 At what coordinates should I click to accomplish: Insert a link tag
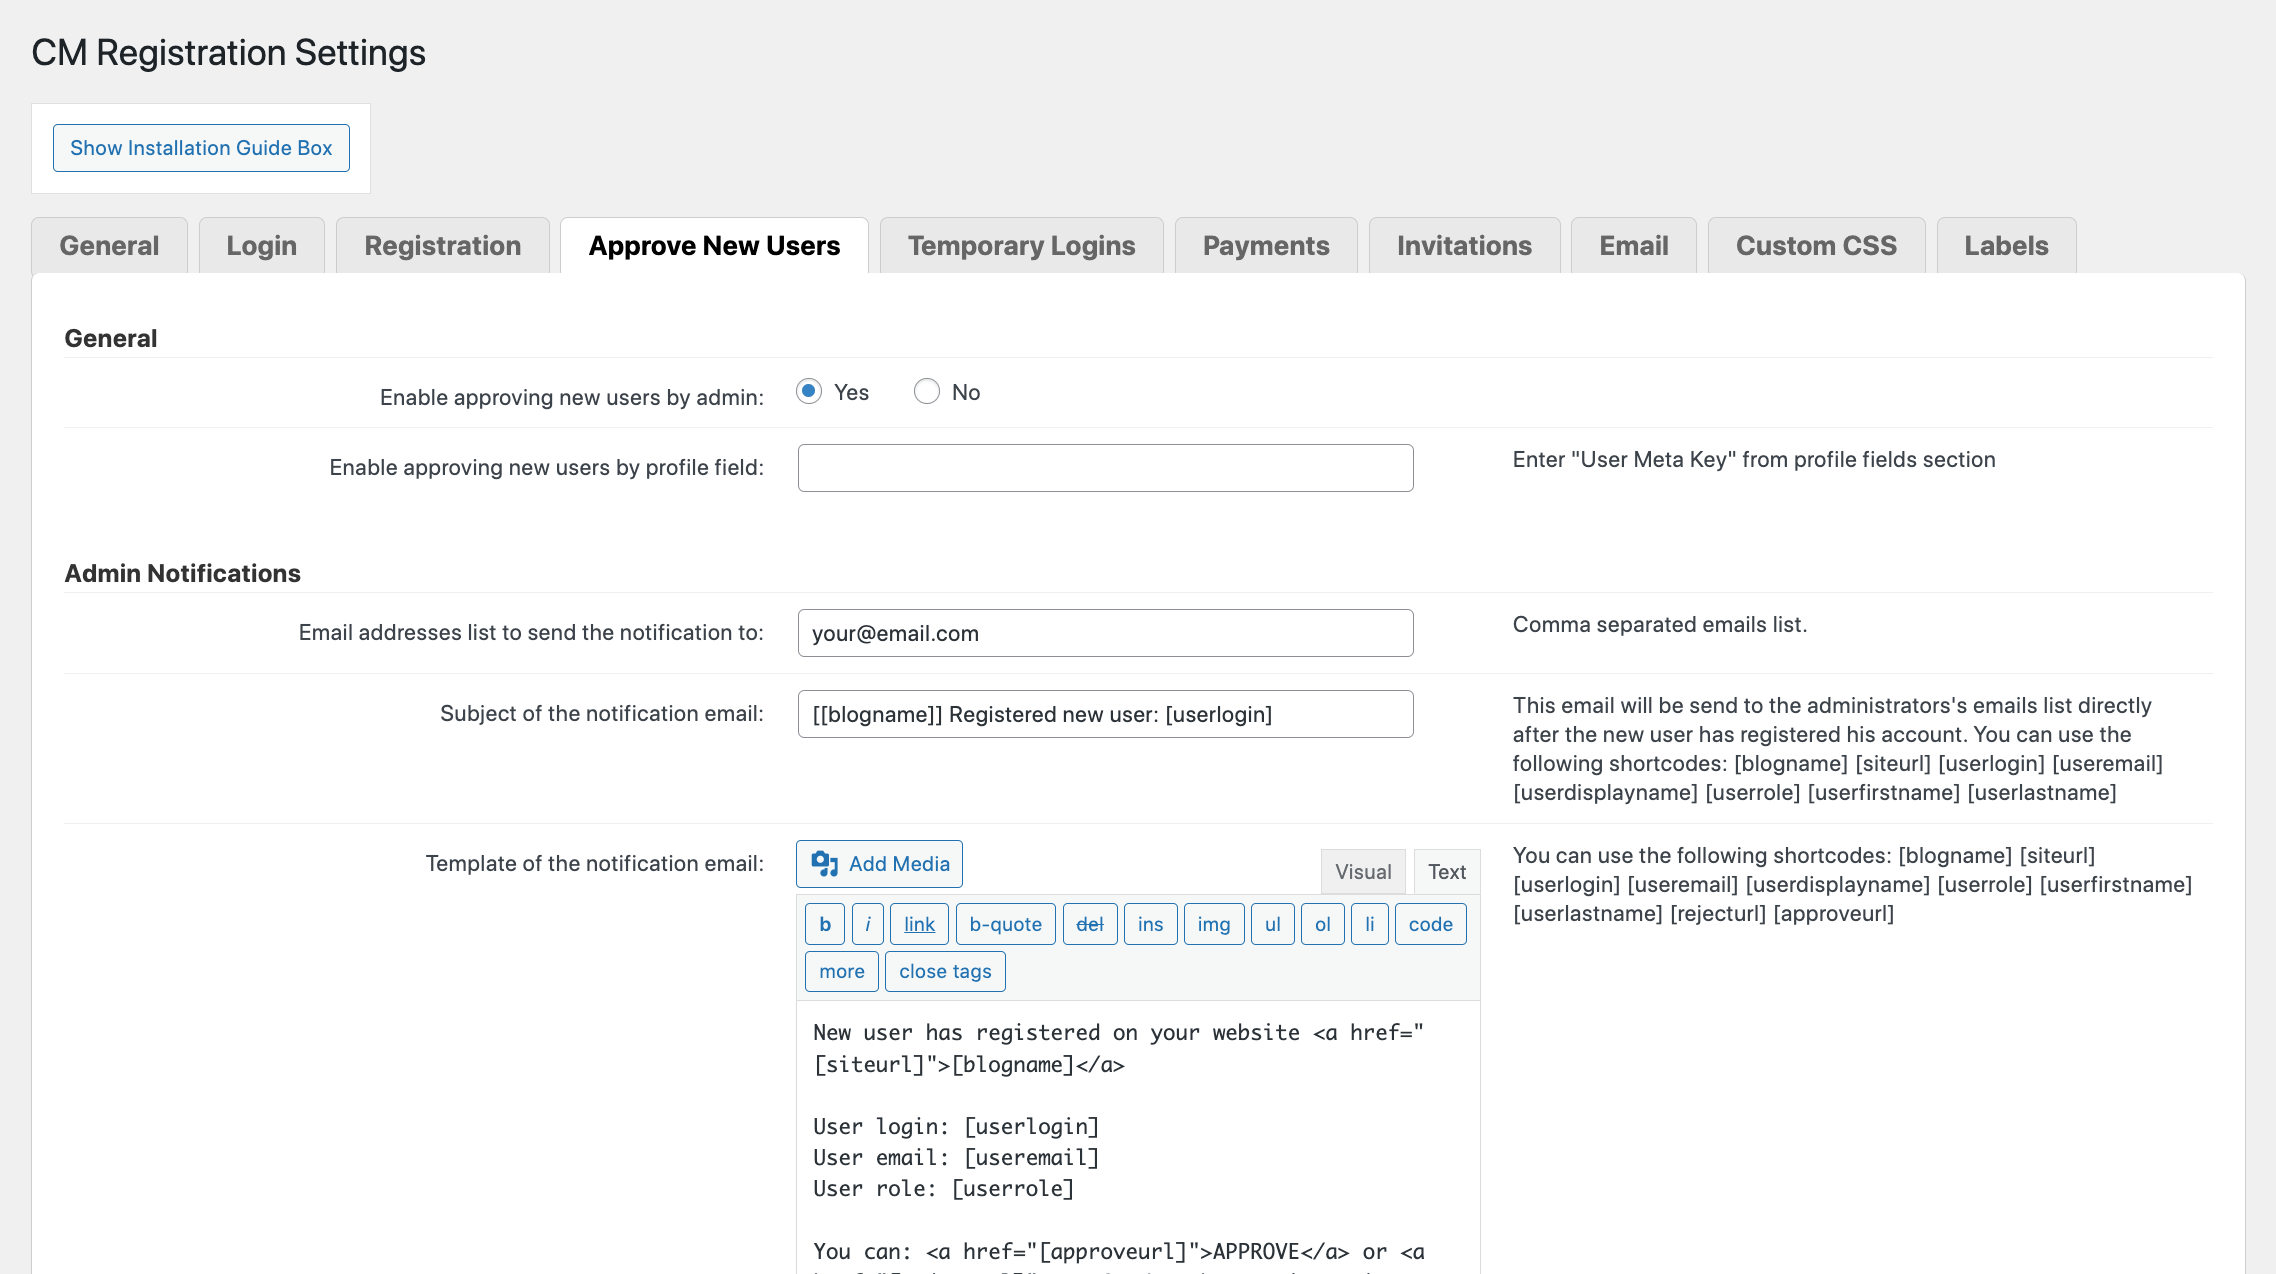(x=919, y=924)
